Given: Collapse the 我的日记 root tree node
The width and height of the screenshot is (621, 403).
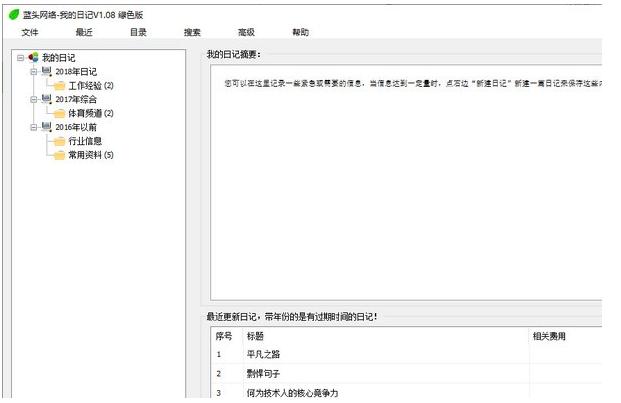Looking at the screenshot, I should click(x=21, y=58).
